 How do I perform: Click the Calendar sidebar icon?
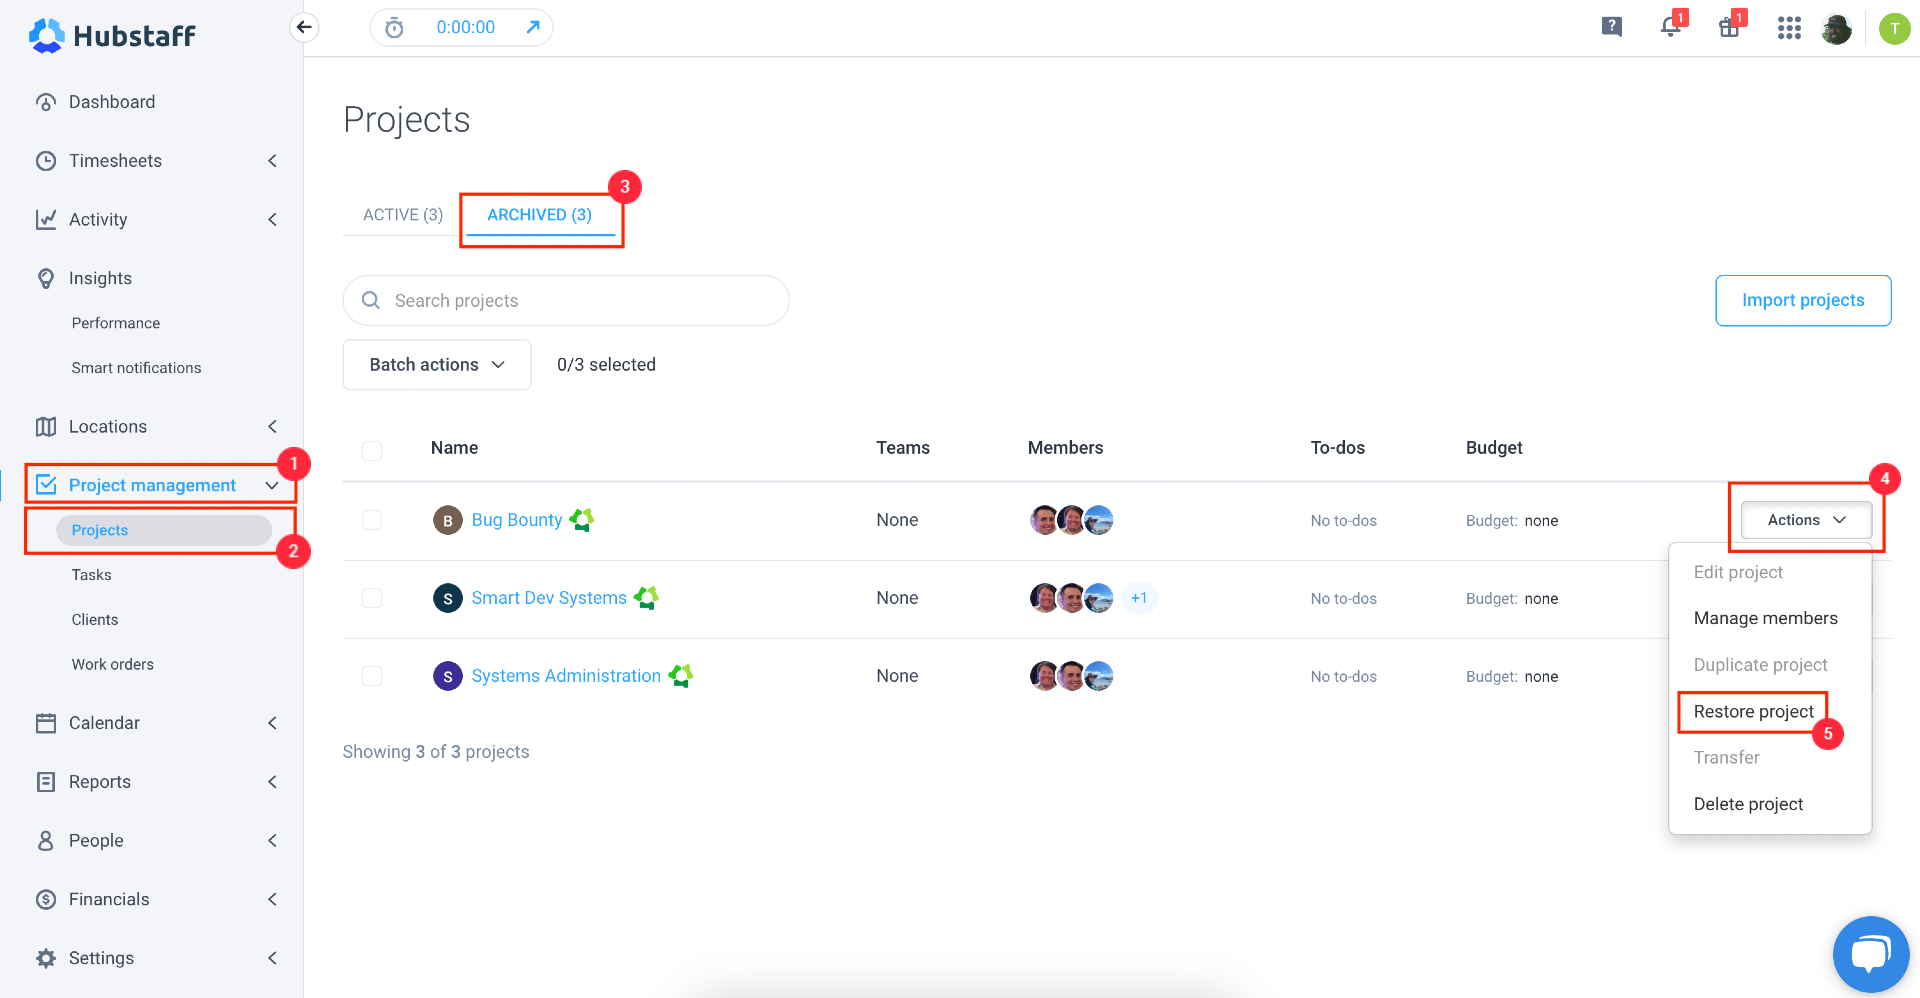[x=46, y=723]
